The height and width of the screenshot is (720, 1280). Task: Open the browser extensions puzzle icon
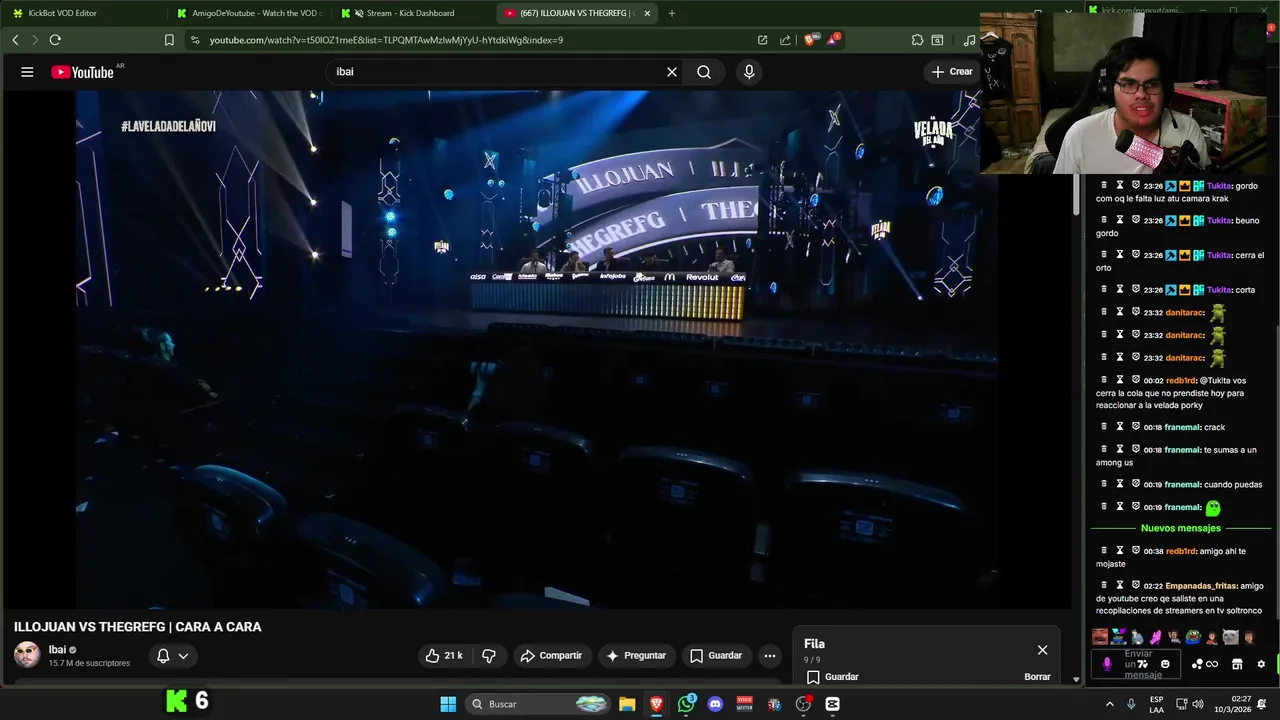(917, 40)
